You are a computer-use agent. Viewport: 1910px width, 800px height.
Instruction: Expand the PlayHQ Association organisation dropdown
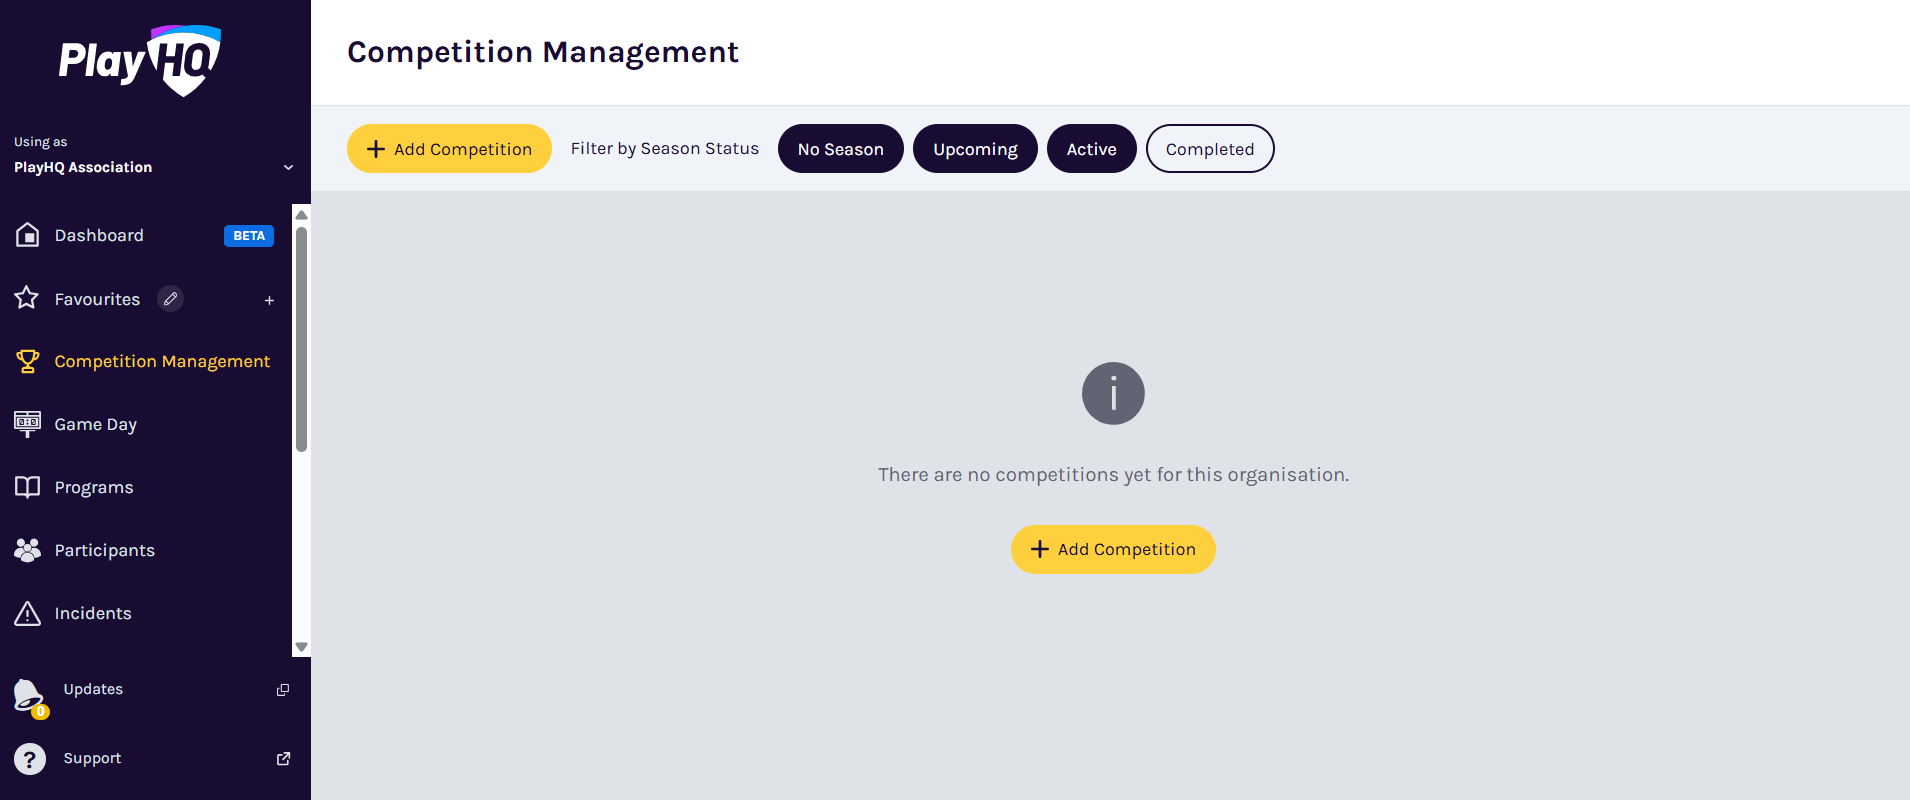click(288, 167)
